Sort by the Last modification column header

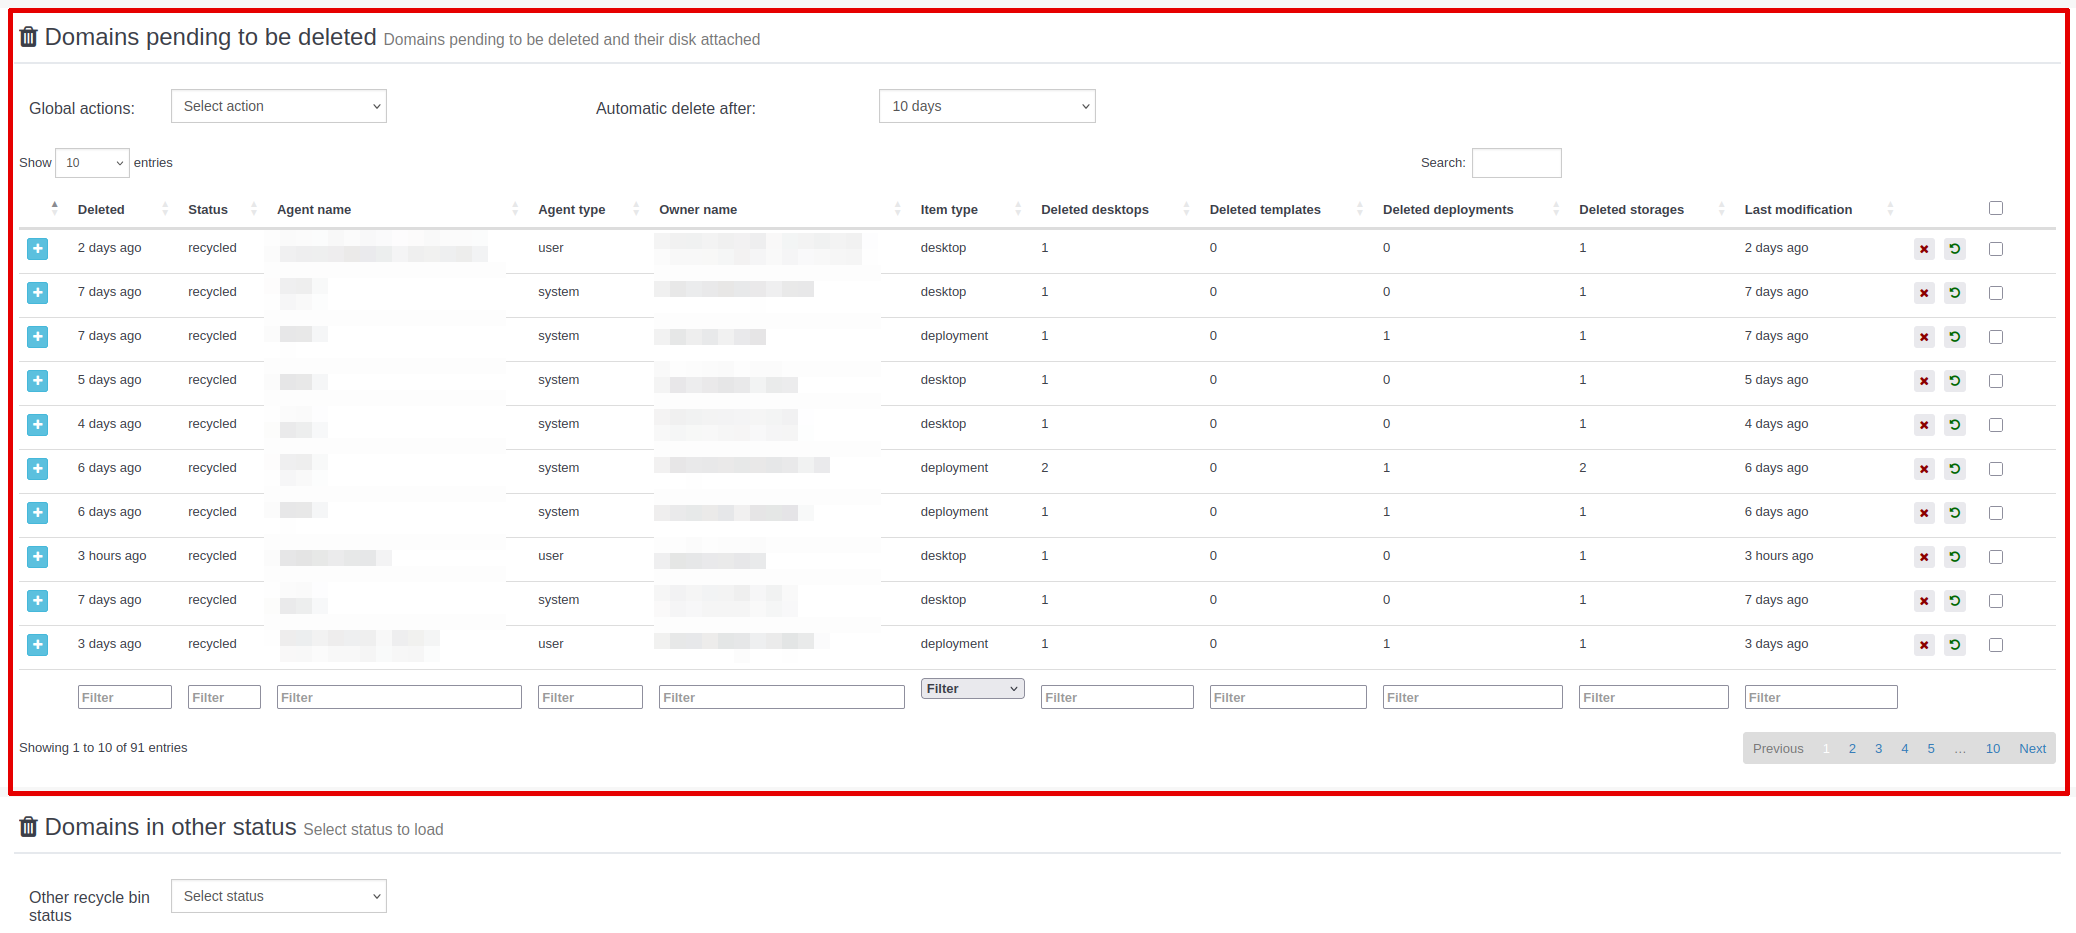[1798, 210]
